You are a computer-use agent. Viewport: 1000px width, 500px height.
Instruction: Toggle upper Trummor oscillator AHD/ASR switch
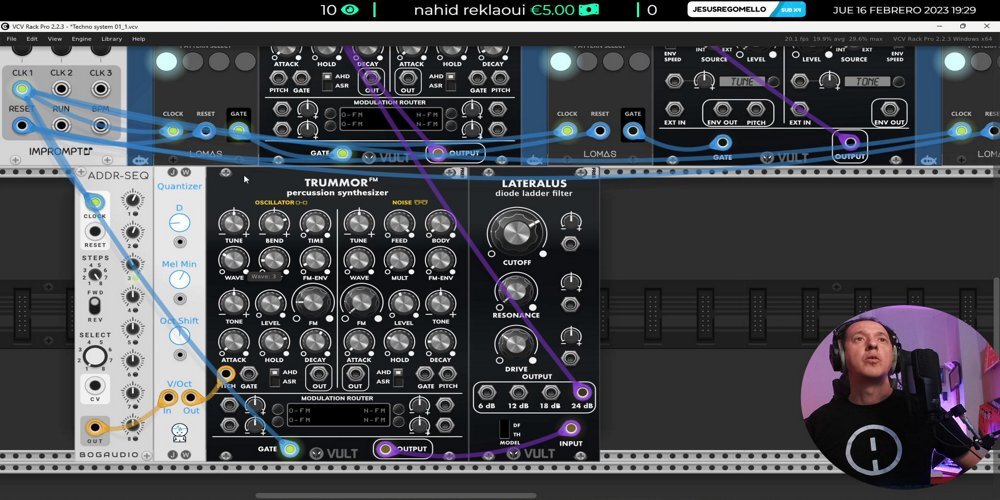click(327, 80)
